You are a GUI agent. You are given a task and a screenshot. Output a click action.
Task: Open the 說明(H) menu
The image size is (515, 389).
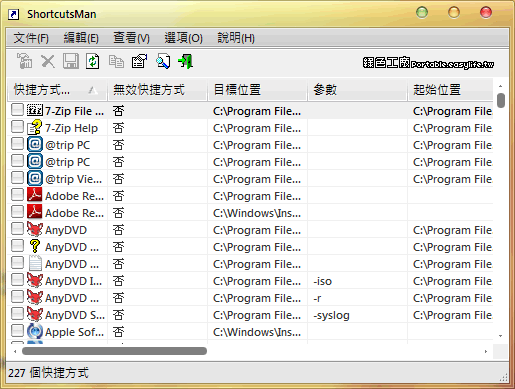236,38
